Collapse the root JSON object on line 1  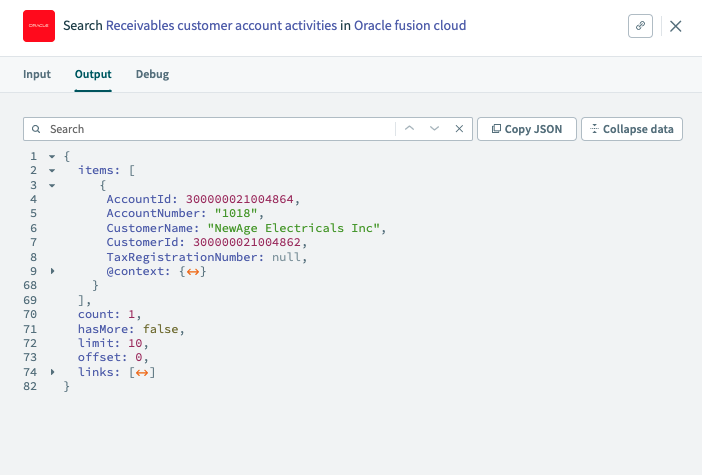(x=51, y=157)
